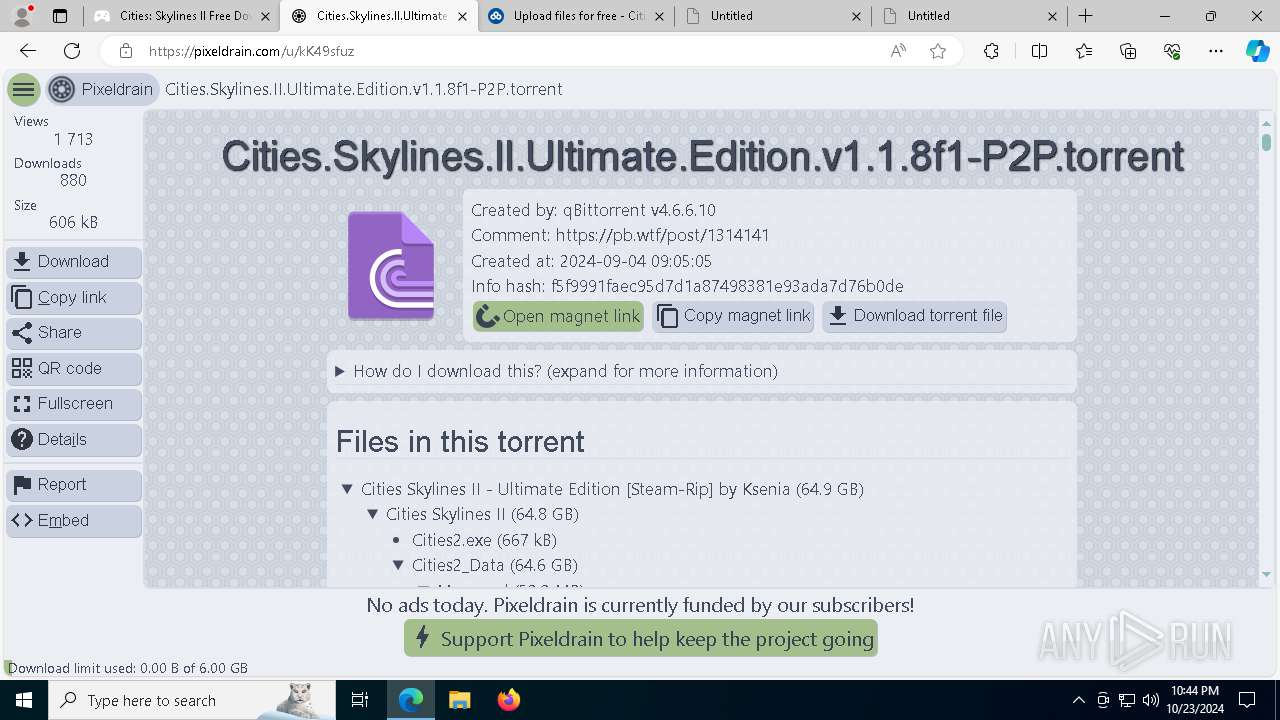Viewport: 1280px width, 720px height.
Task: Click taskbar search box
Action: (192, 700)
